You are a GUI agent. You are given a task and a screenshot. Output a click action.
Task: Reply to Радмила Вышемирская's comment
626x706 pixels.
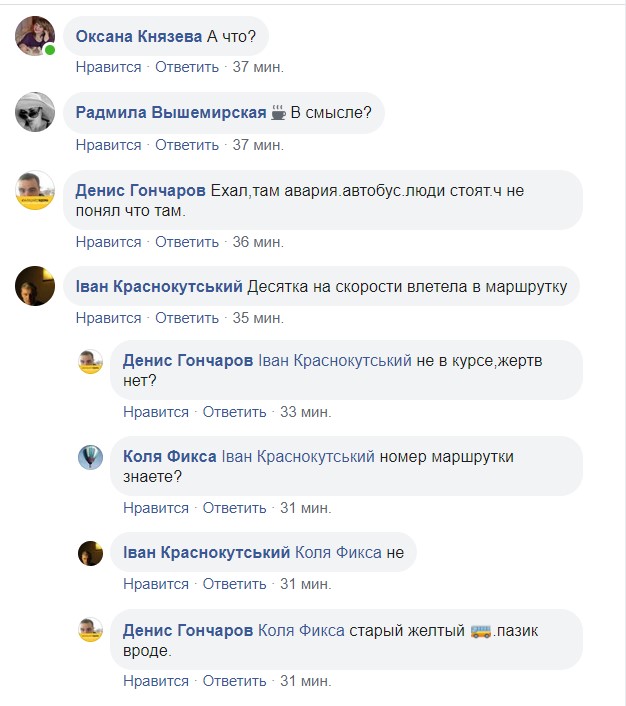tap(186, 145)
